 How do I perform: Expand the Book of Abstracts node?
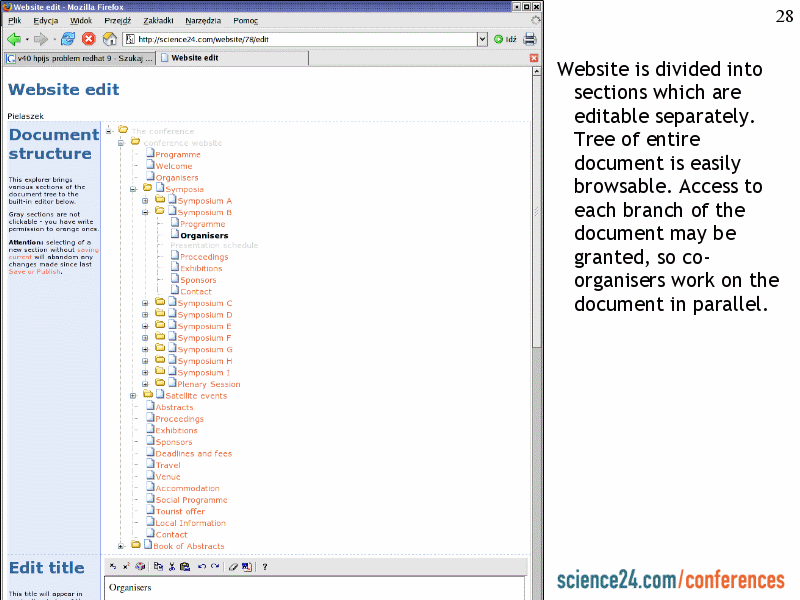122,546
